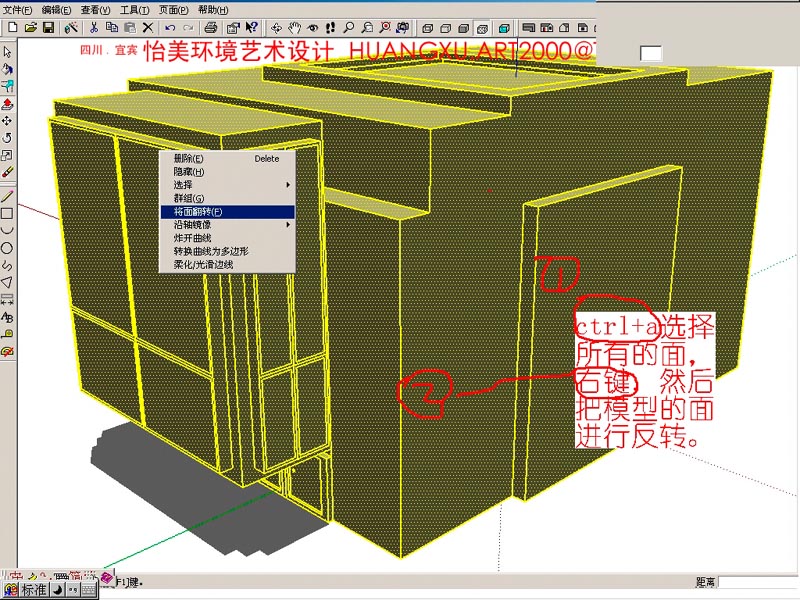Open the 帮助(H) menu
This screenshot has height=600, width=800.
point(213,10)
